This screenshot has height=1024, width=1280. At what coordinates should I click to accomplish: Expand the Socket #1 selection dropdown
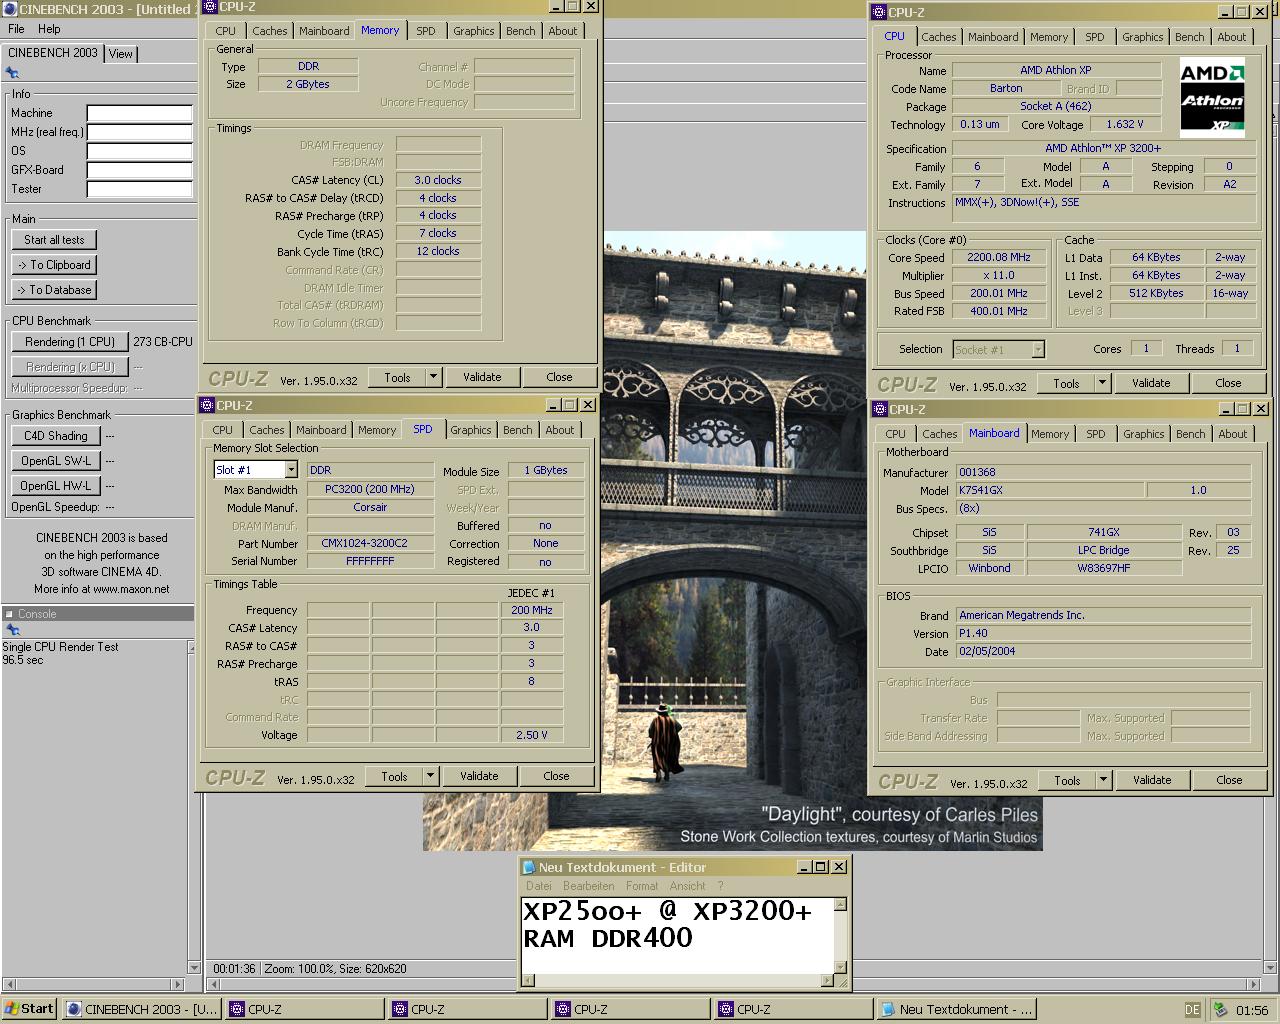tap(1038, 349)
